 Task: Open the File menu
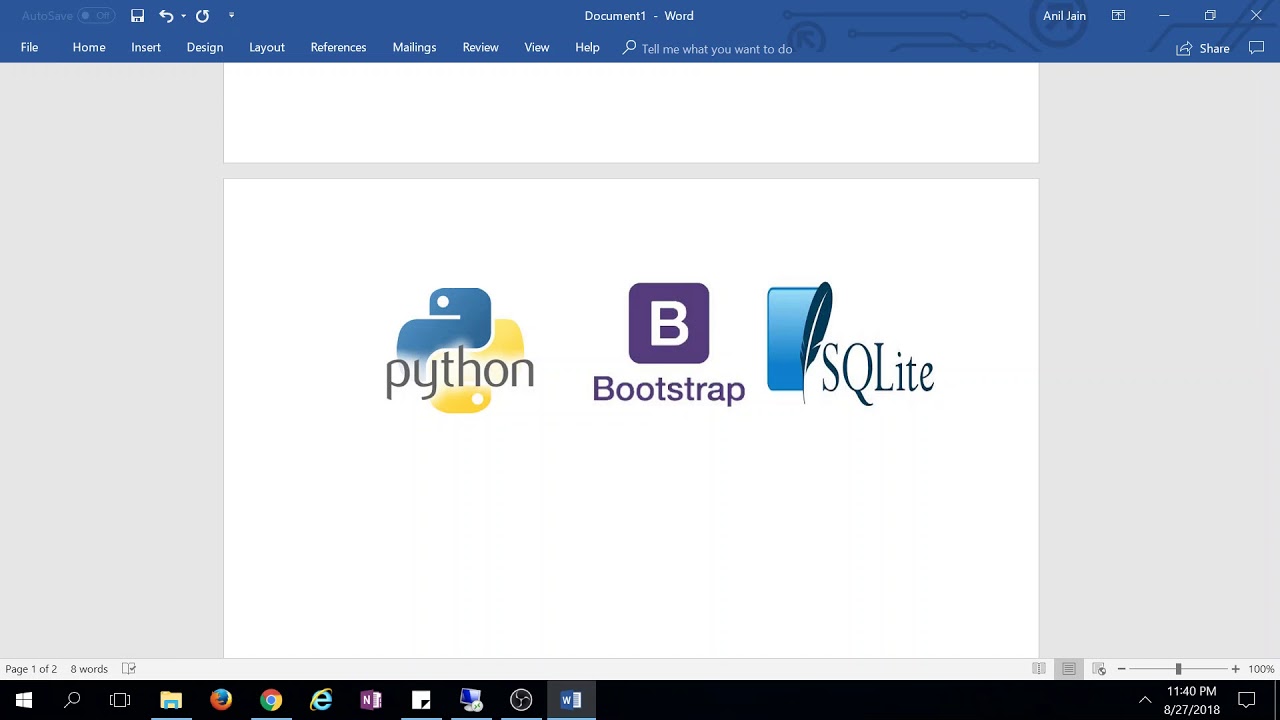[29, 48]
